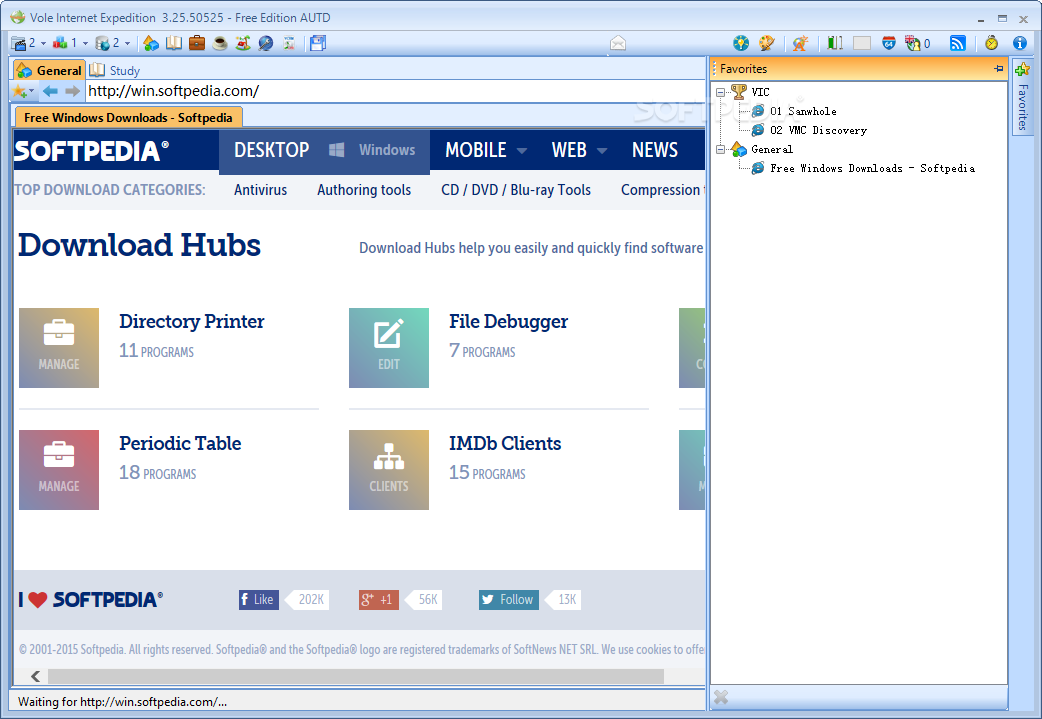Image resolution: width=1042 pixels, height=719 pixels.
Task: Collapse the General favorites tree node
Action: [720, 150]
